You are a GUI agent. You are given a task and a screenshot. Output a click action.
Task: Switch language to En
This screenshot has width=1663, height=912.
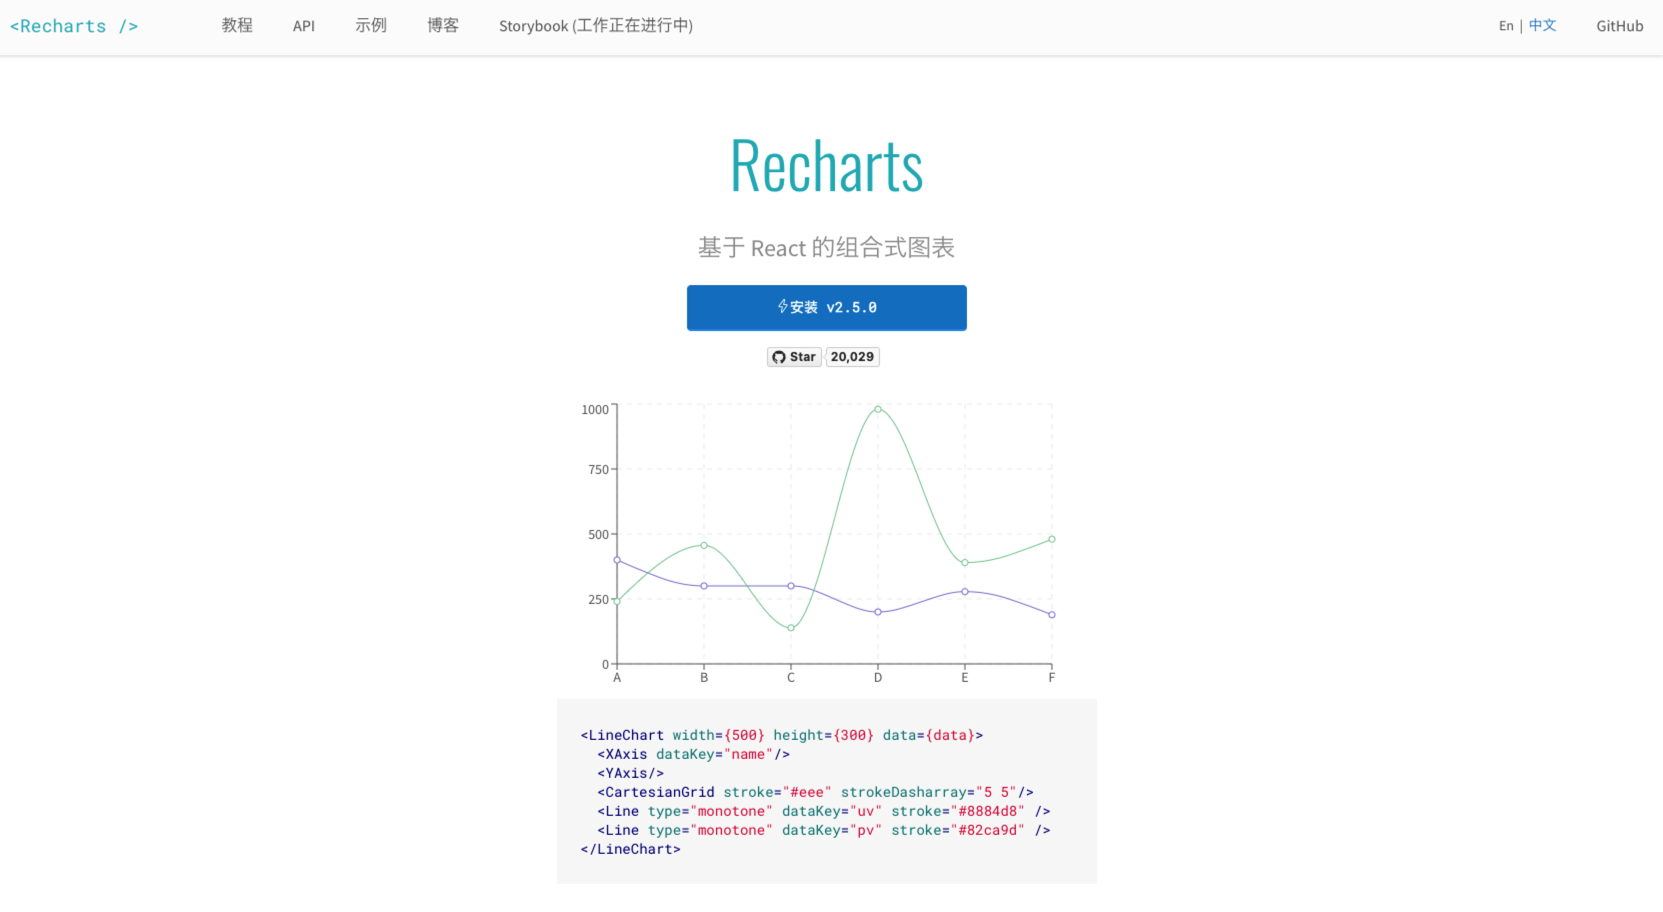tap(1506, 26)
